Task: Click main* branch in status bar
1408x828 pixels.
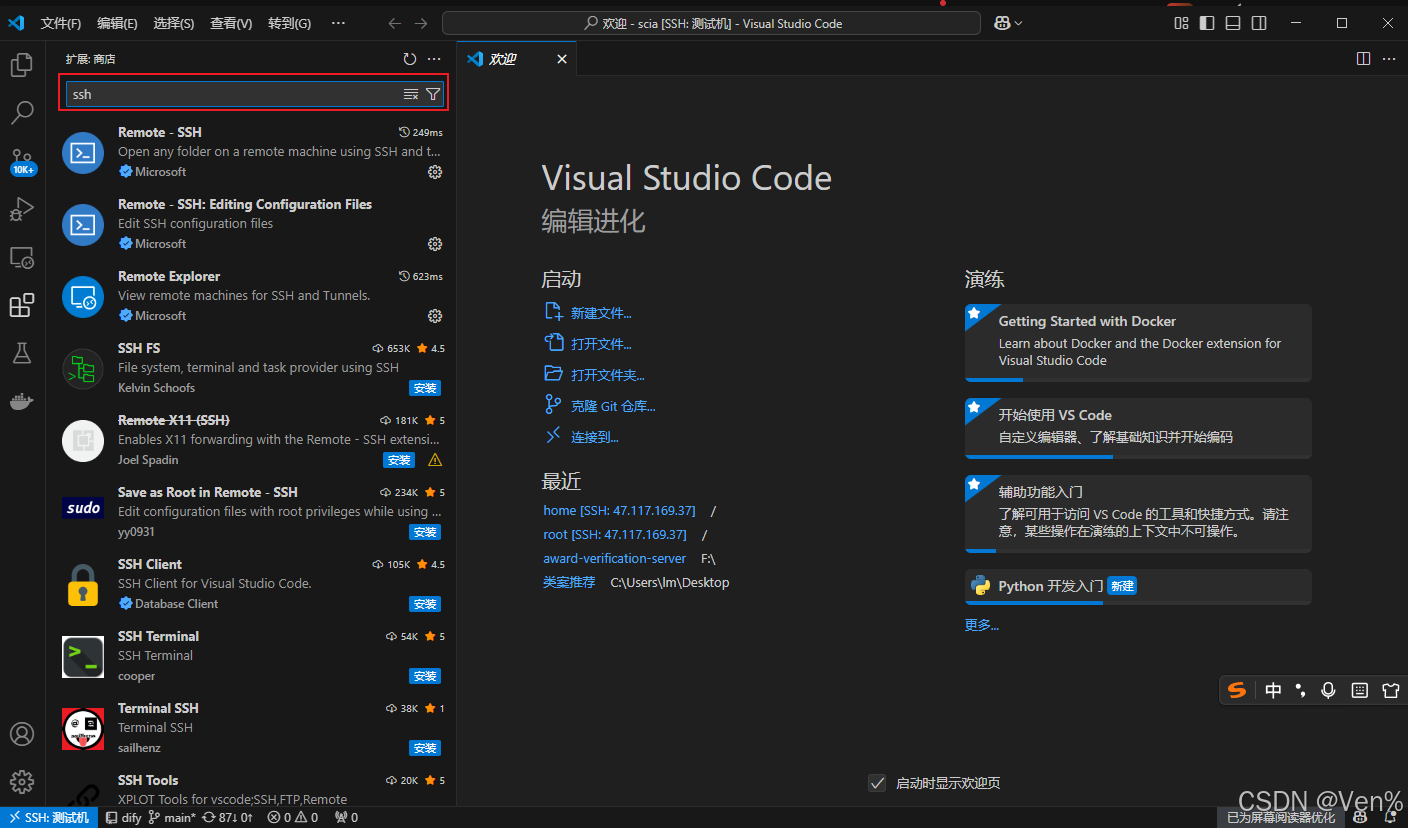Action: tap(172, 818)
